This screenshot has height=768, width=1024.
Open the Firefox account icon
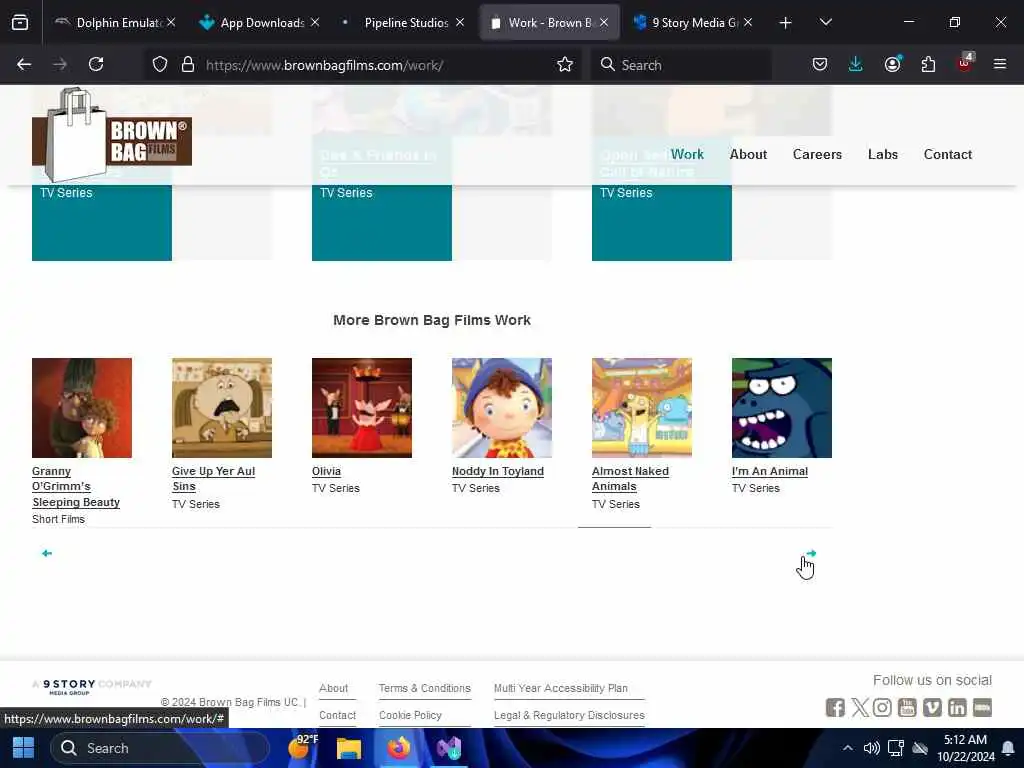tap(892, 64)
